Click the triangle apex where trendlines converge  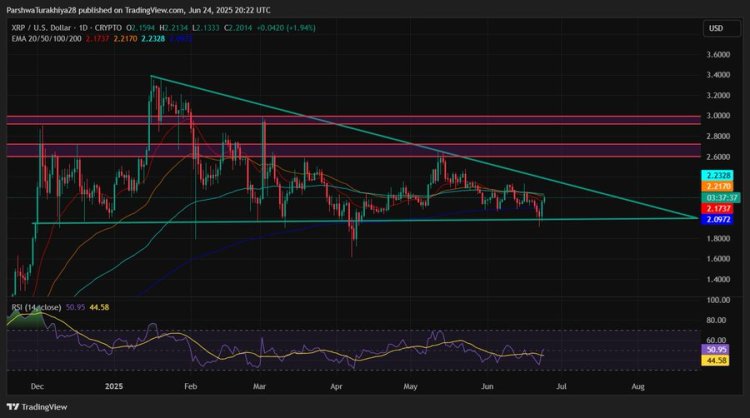point(696,216)
